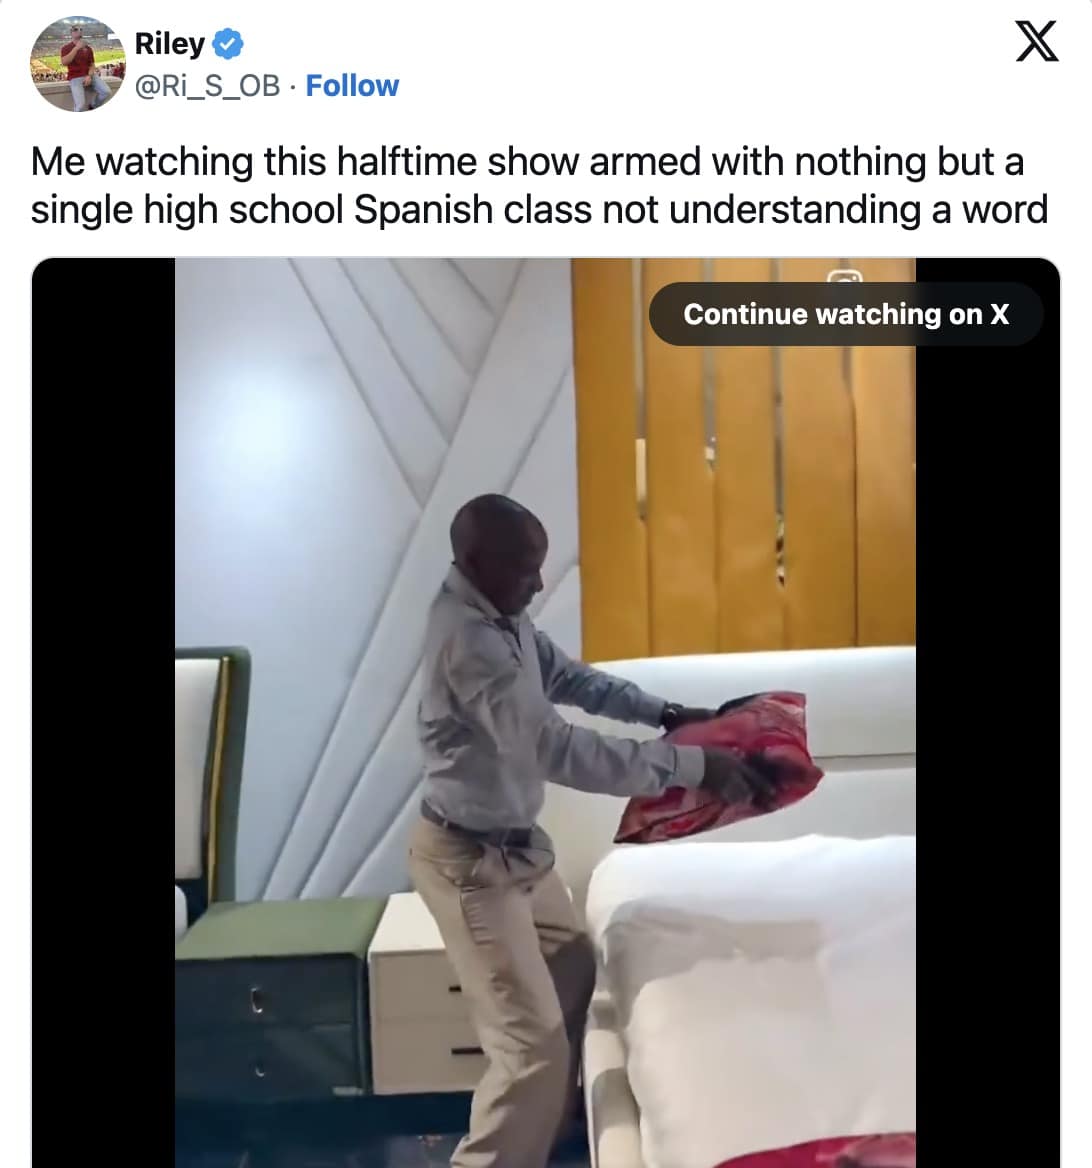This screenshot has width=1092, height=1168.
Task: Open the X logo link
Action: coord(1036,41)
